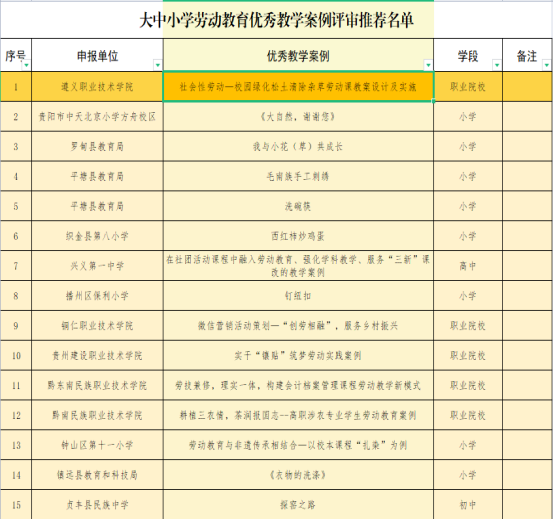Open the 序号 column filter dropdown
554x519 pixels.
[26, 65]
